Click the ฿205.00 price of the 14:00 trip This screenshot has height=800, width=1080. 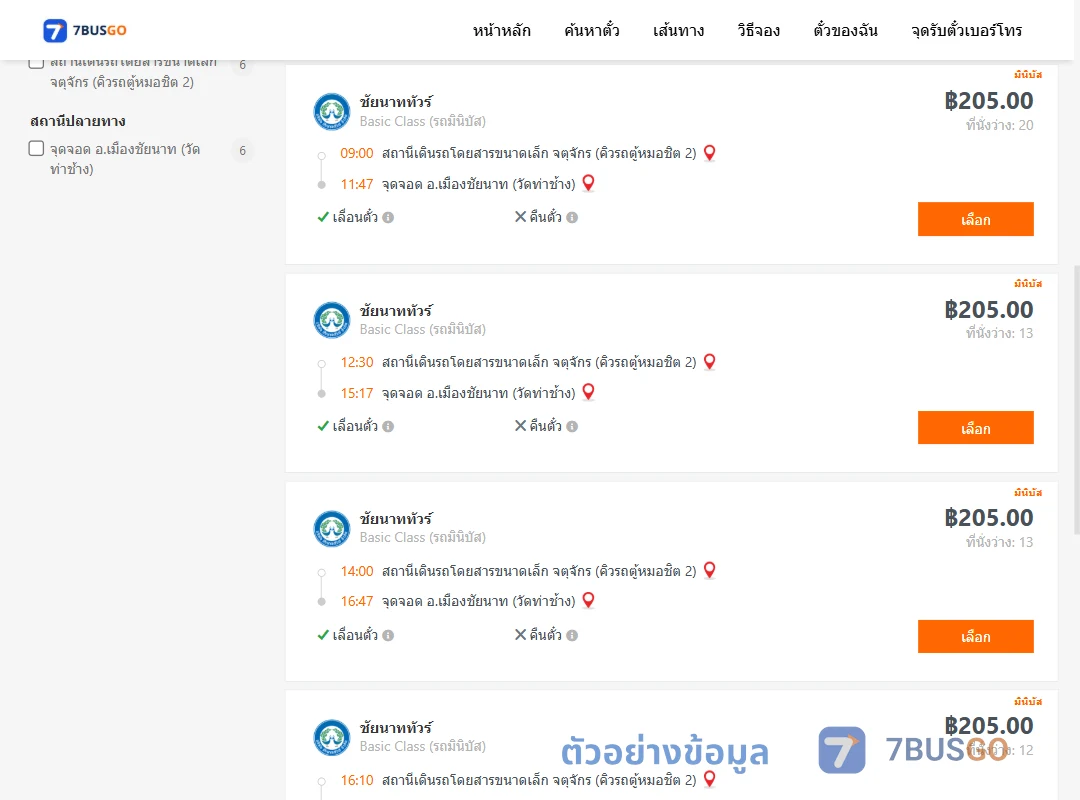(989, 518)
